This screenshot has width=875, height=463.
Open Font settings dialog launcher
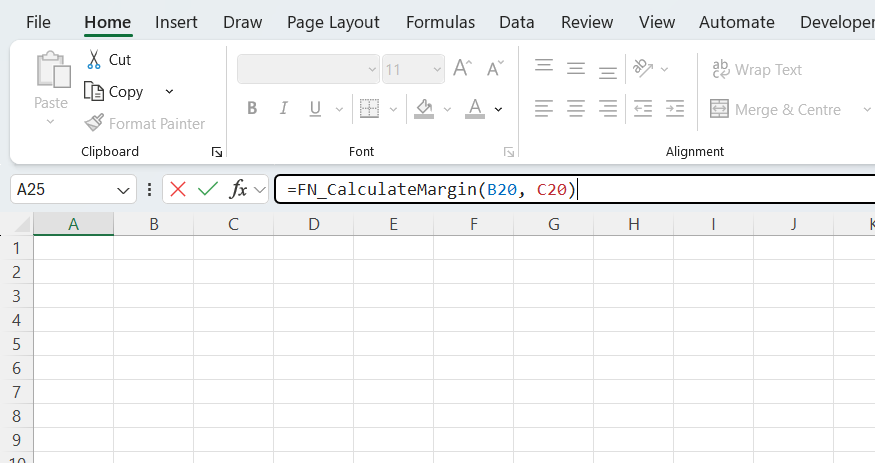tap(508, 152)
